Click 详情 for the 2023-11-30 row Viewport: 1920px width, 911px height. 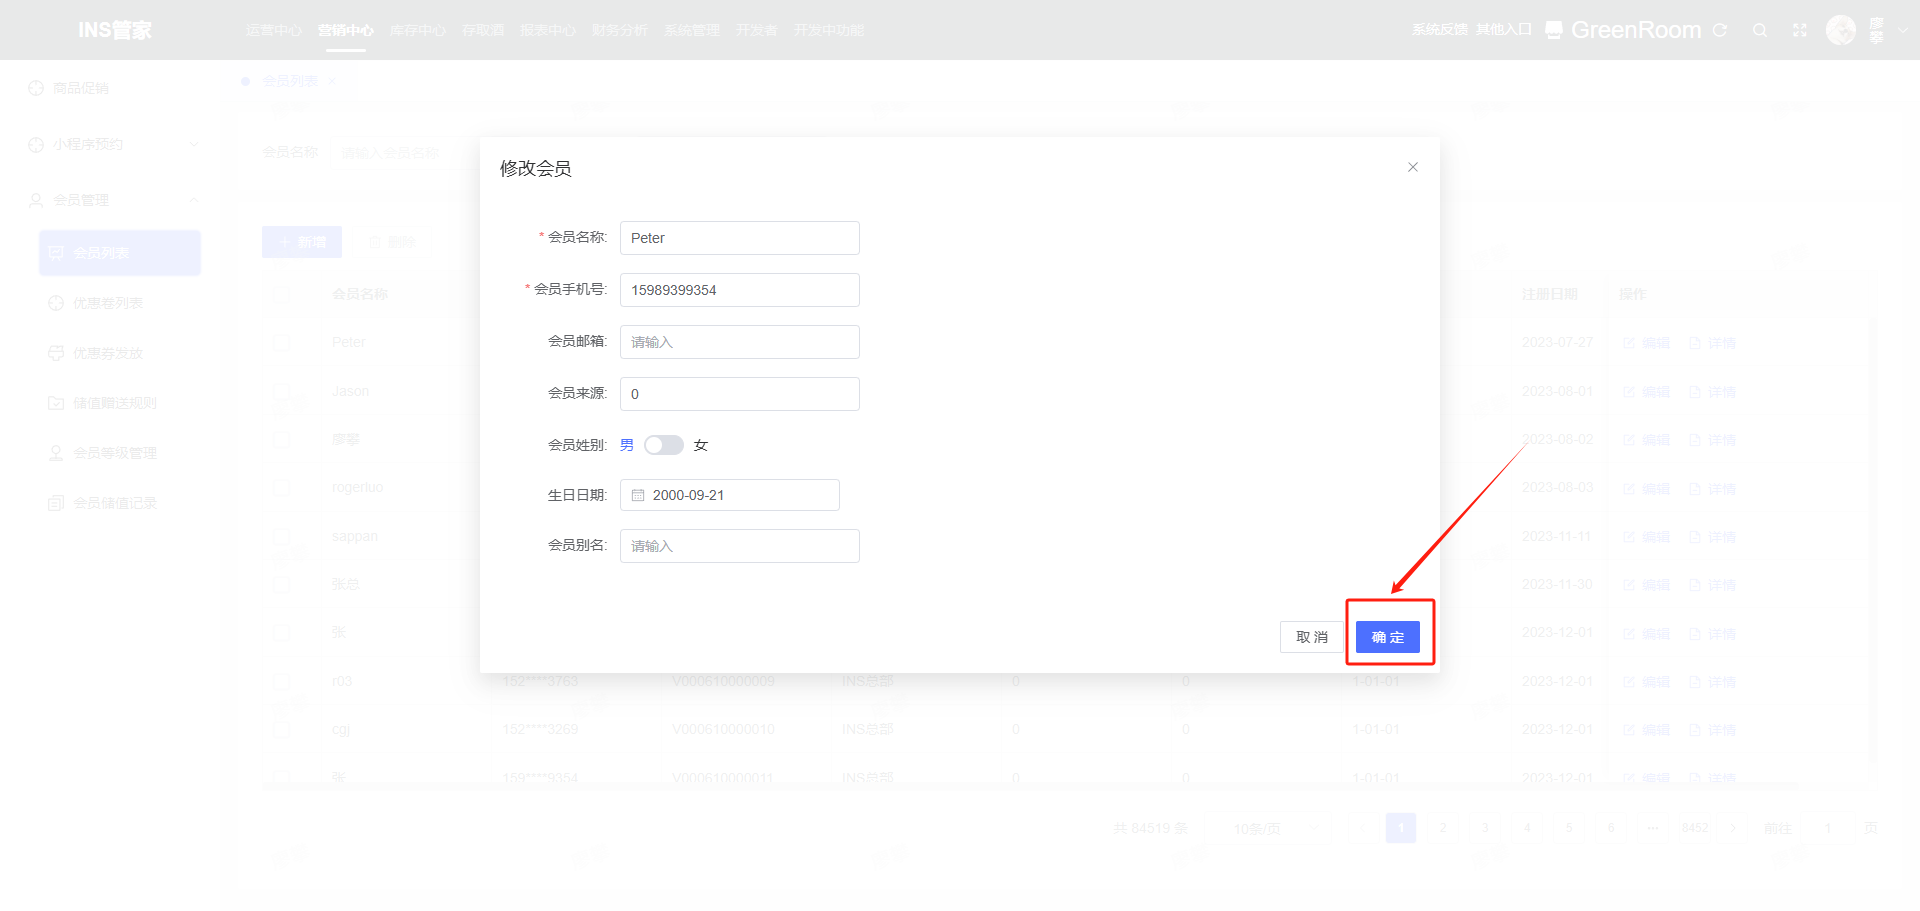[1712, 585]
